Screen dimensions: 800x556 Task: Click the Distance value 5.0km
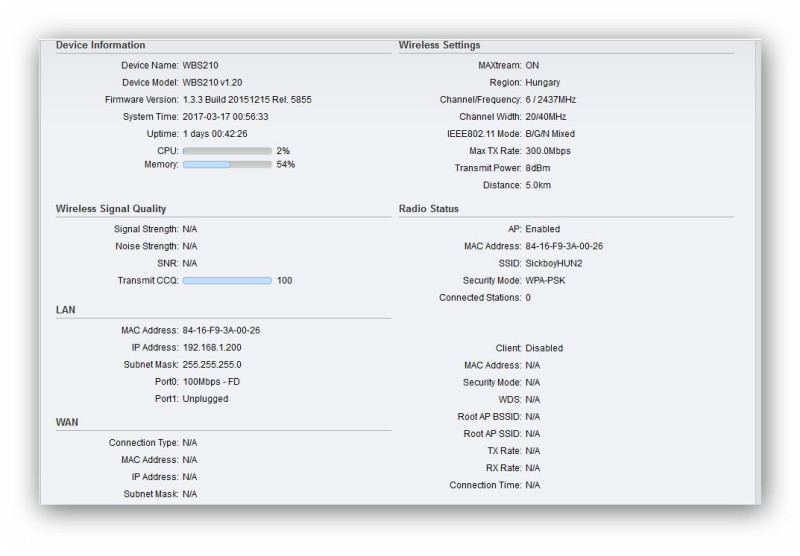[538, 185]
